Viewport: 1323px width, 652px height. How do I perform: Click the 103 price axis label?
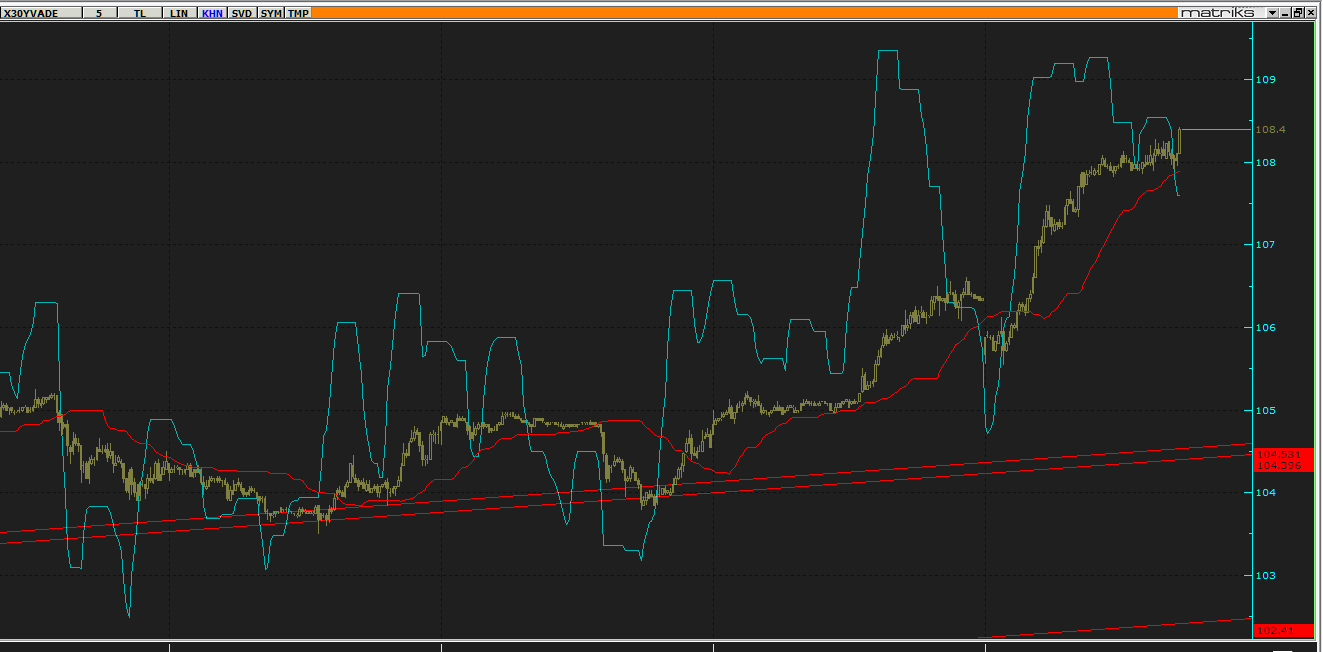point(1266,576)
